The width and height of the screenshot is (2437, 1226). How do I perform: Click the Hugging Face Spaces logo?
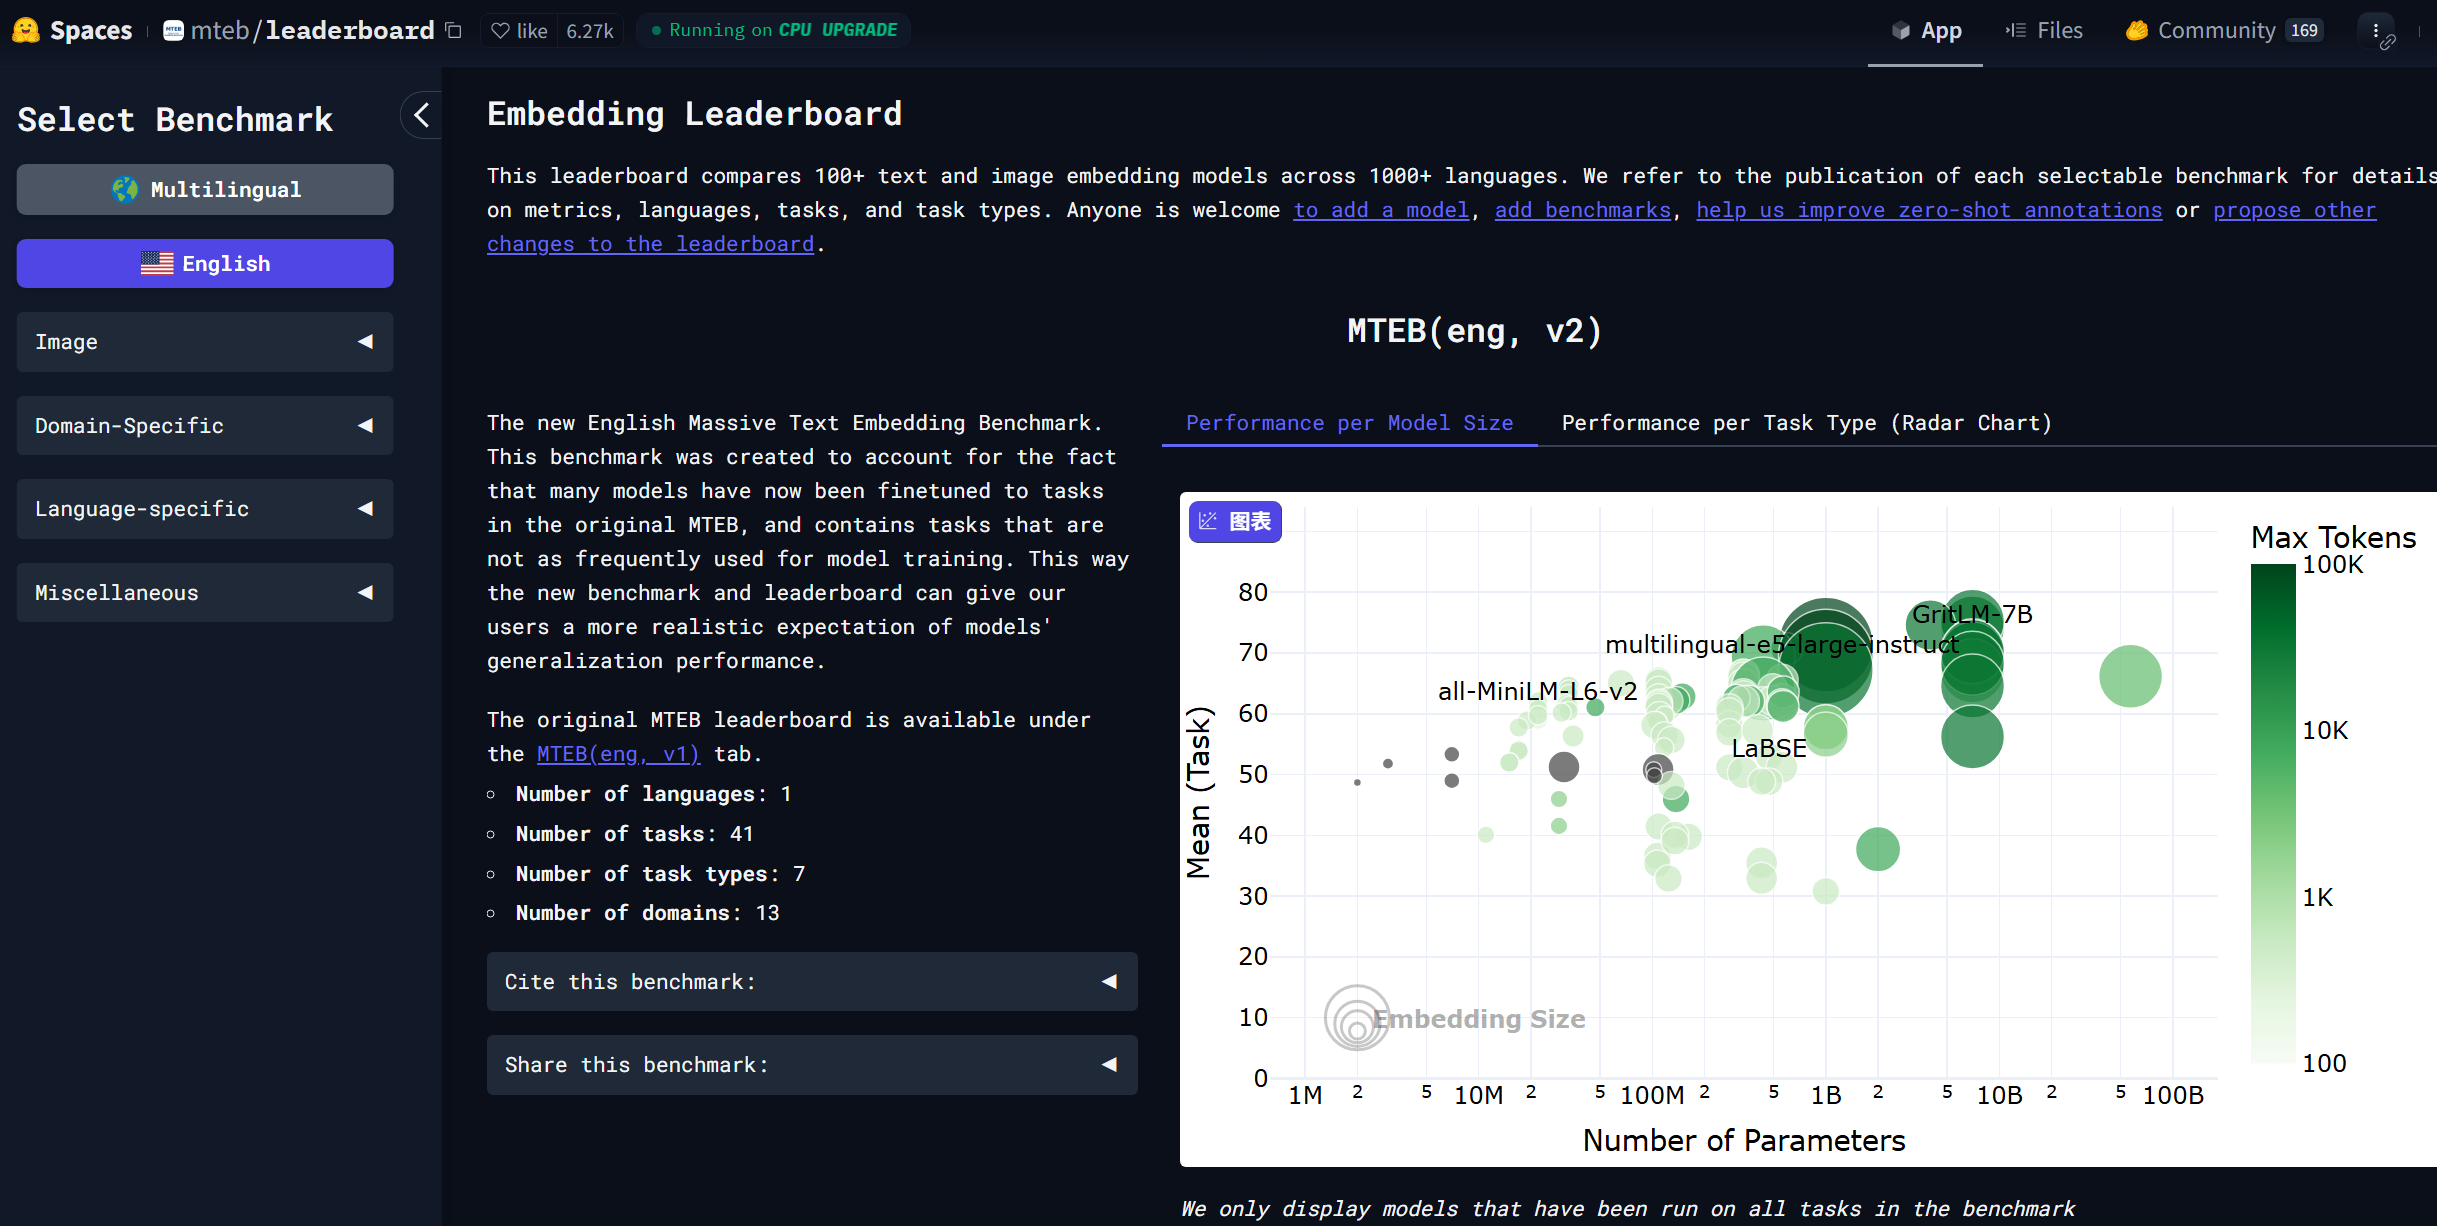click(x=71, y=30)
